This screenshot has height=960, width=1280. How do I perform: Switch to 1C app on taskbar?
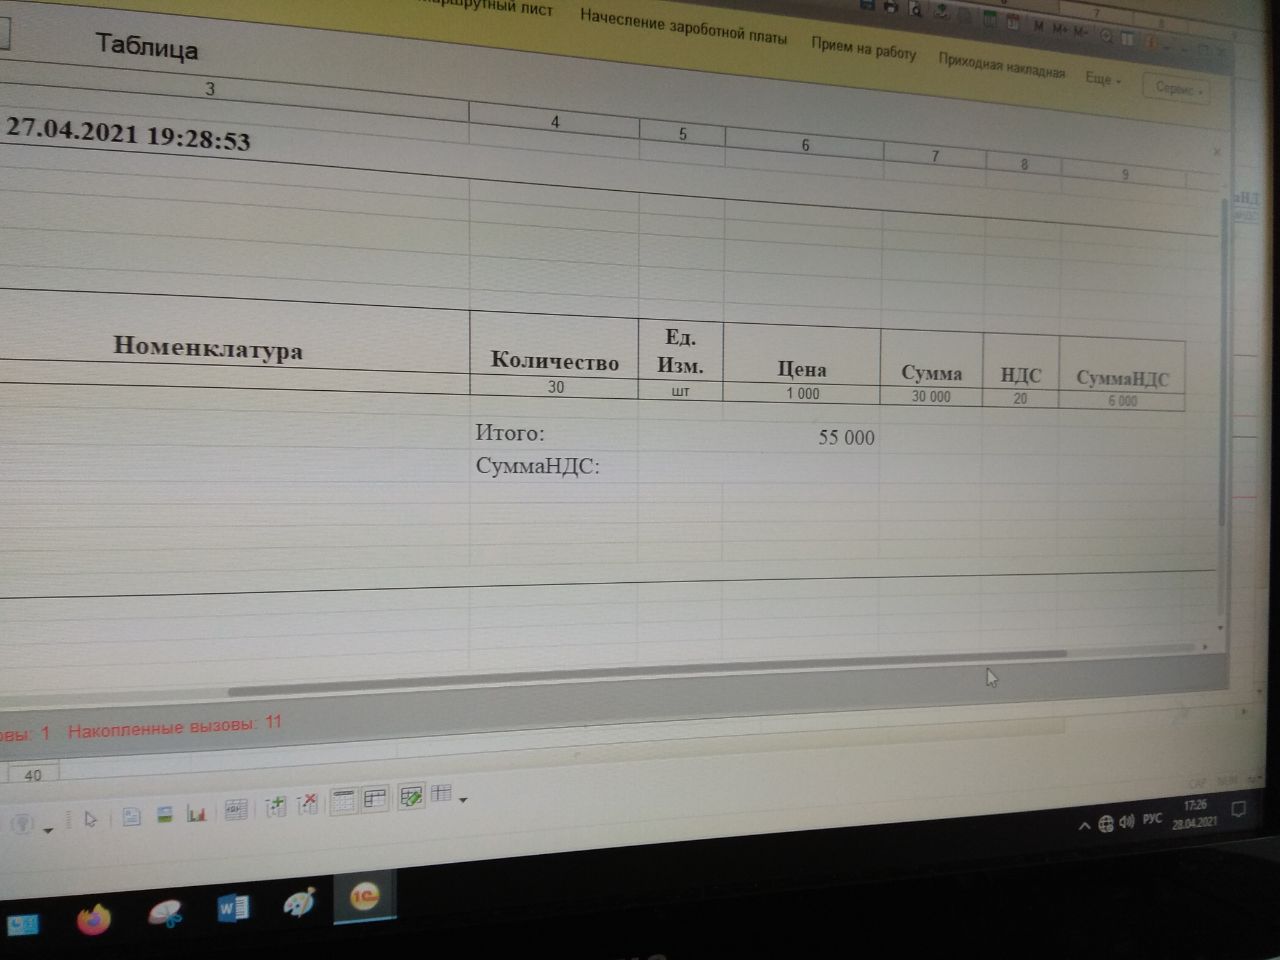coord(364,897)
